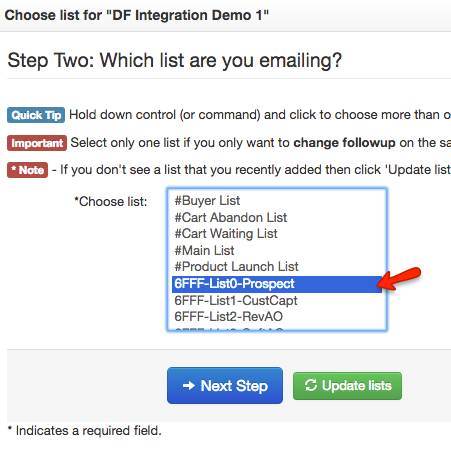Image resolution: width=451 pixels, height=451 pixels.
Task: Select #Cart Abandon List option
Action: click(277, 217)
